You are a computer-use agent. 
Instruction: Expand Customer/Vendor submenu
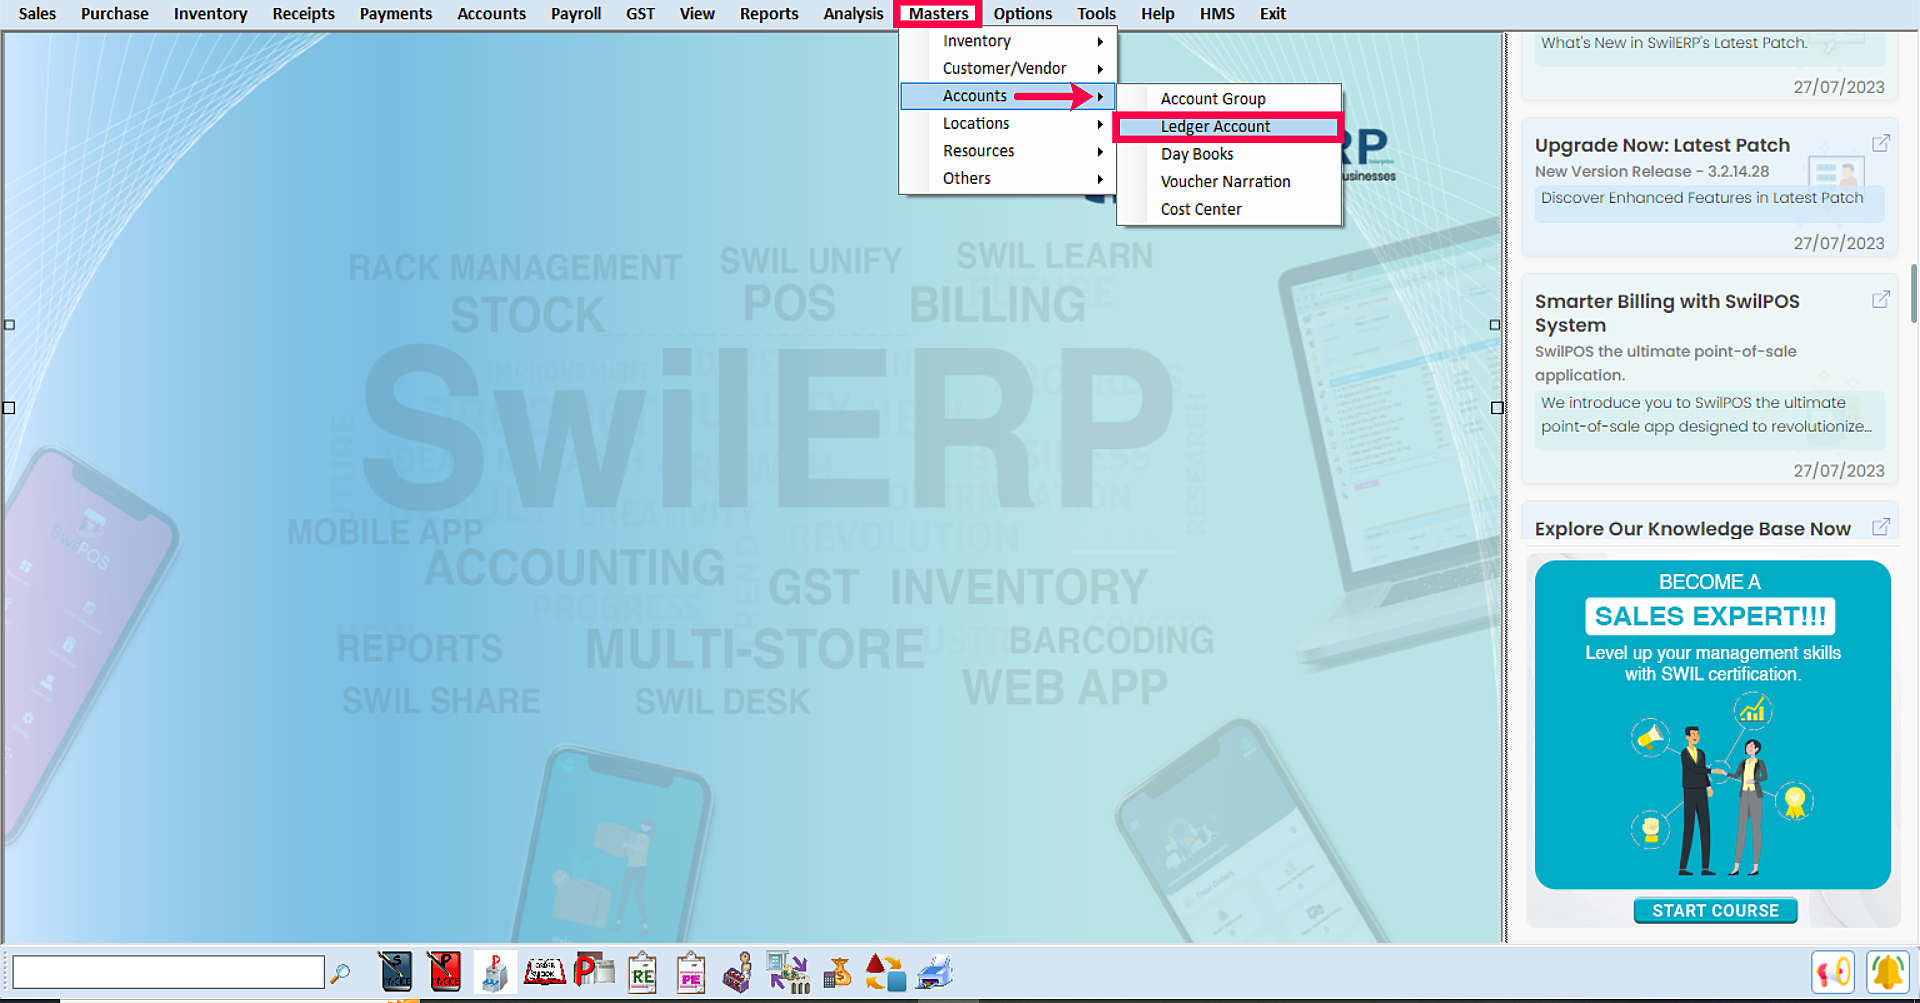1008,68
